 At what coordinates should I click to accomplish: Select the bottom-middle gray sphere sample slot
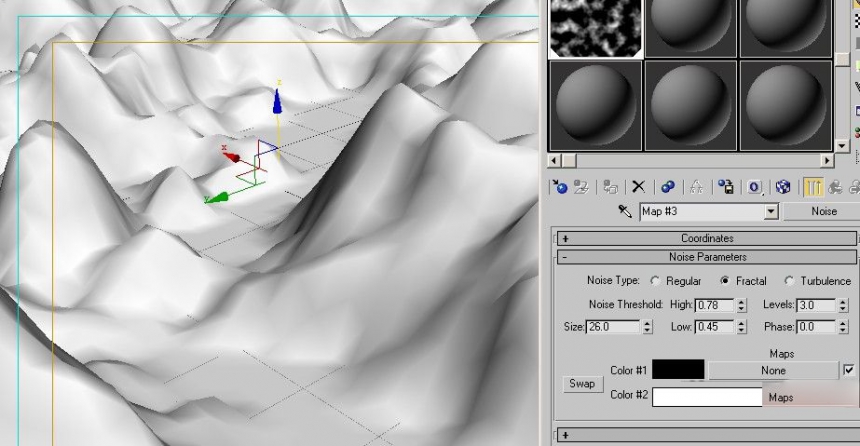click(691, 105)
